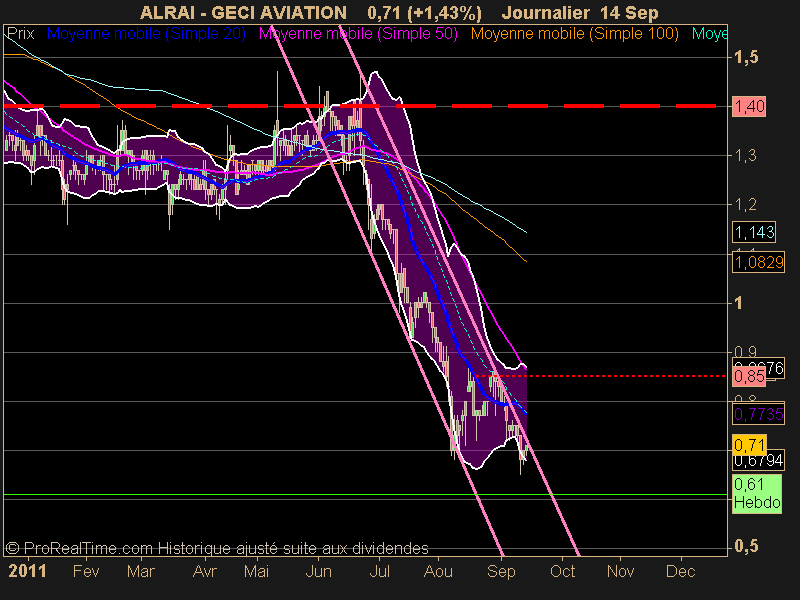The width and height of the screenshot is (800, 600).
Task: Click the orange "1,0829" price tag
Action: [758, 262]
